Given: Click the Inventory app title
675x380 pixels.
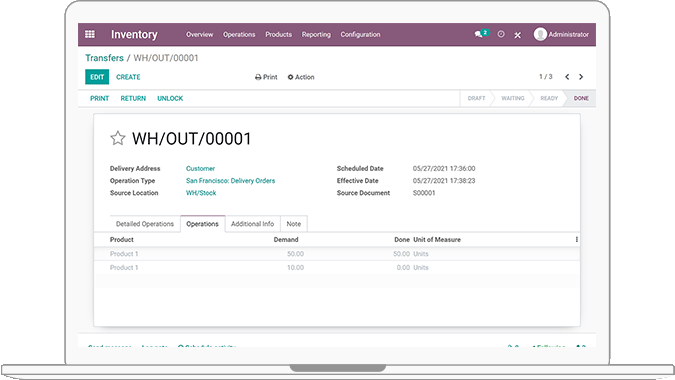Looking at the screenshot, I should pyautogui.click(x=134, y=34).
